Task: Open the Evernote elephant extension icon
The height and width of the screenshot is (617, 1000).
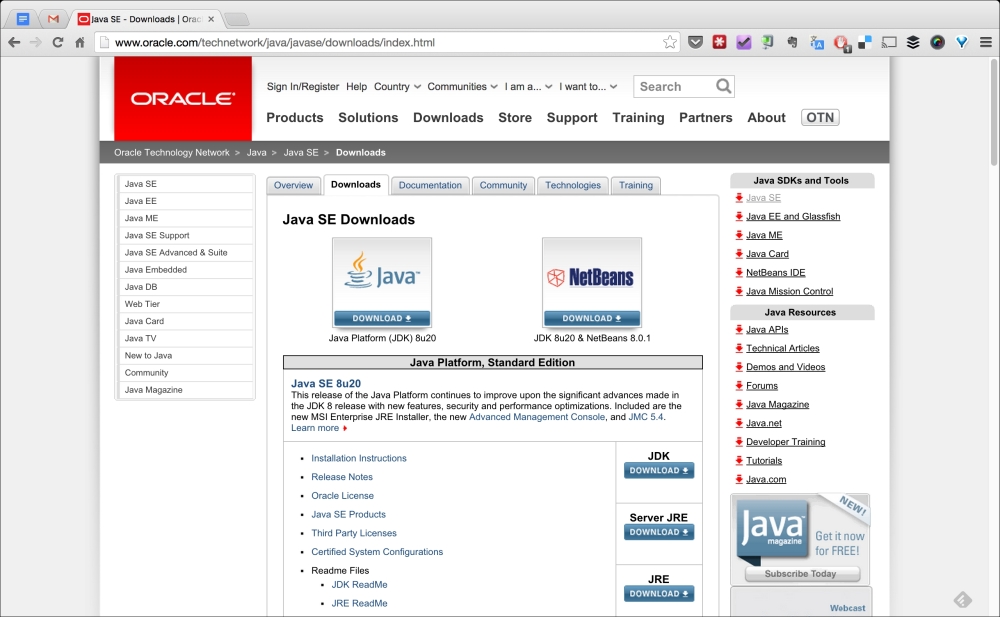Action: click(792, 43)
